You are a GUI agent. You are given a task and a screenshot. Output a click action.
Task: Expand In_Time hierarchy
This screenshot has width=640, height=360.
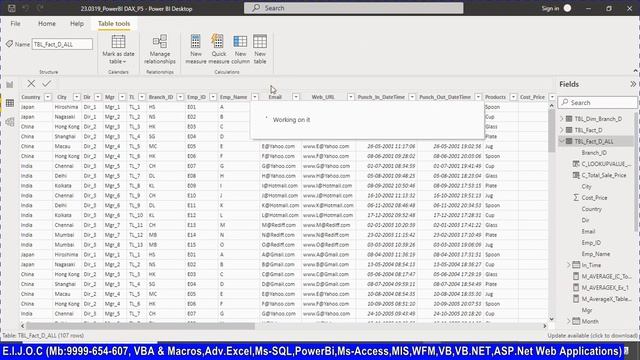pyautogui.click(x=569, y=265)
